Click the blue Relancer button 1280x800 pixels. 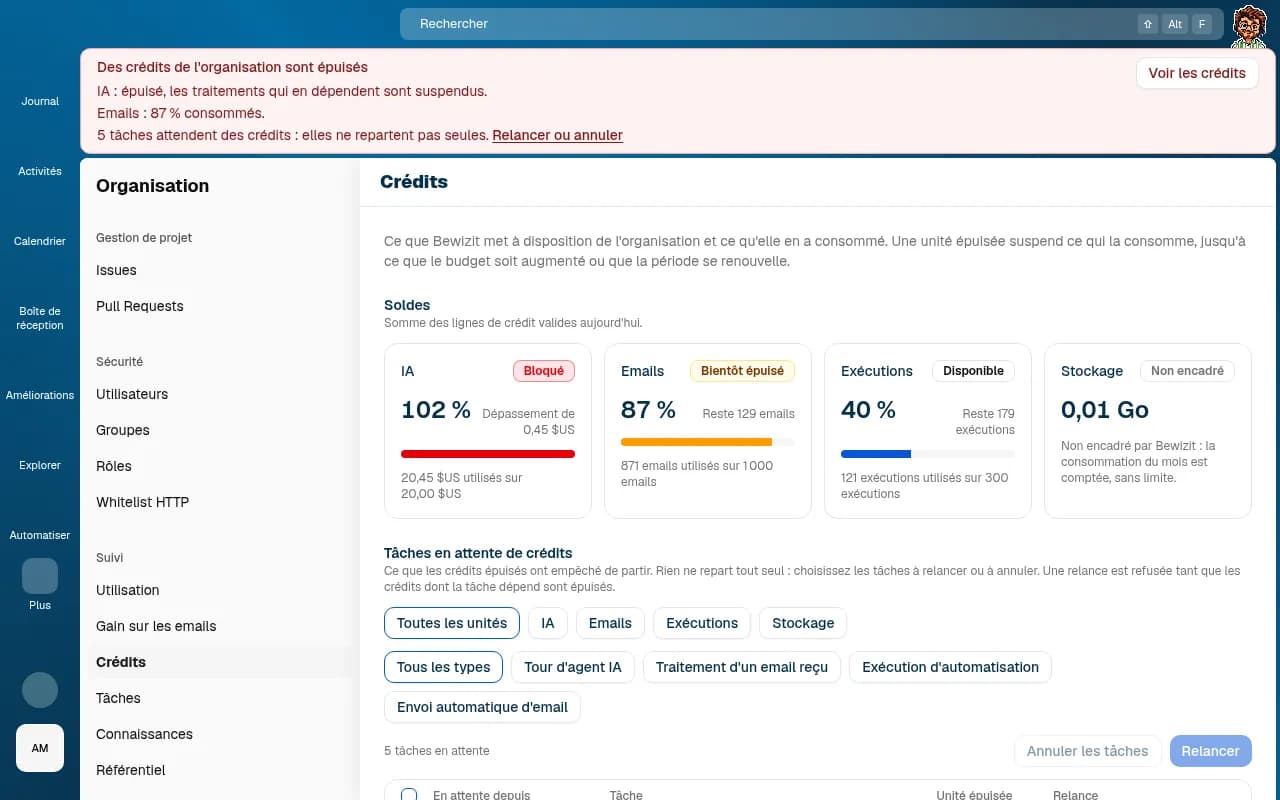coord(1210,751)
